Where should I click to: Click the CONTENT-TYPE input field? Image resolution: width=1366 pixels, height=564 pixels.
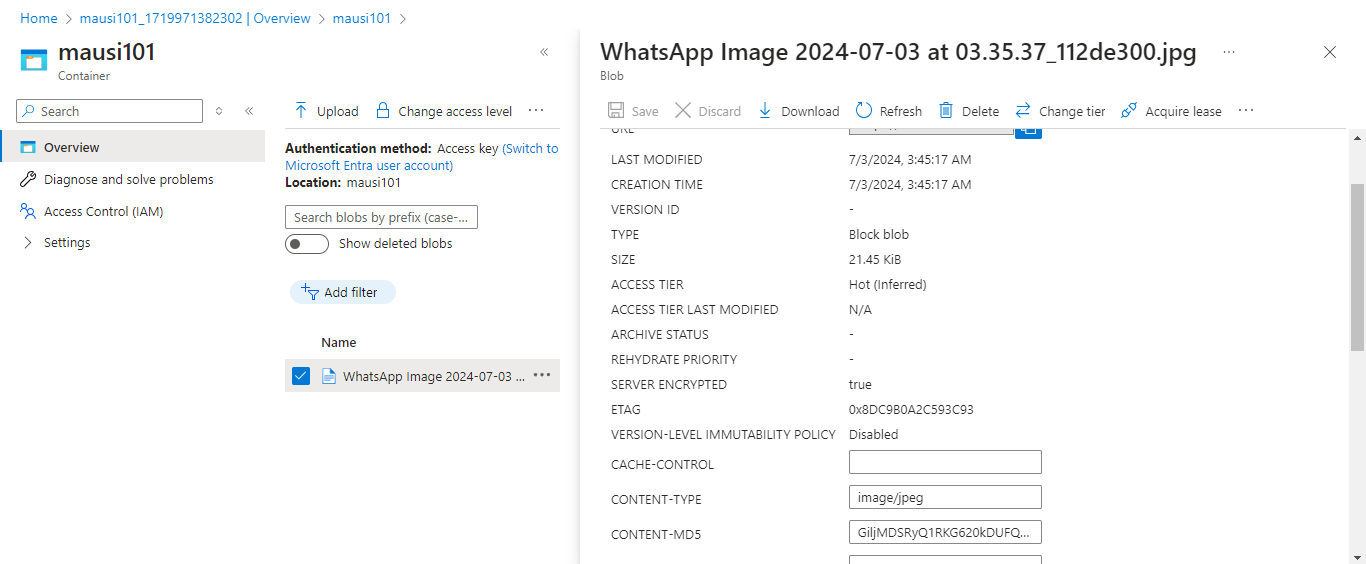pos(945,497)
